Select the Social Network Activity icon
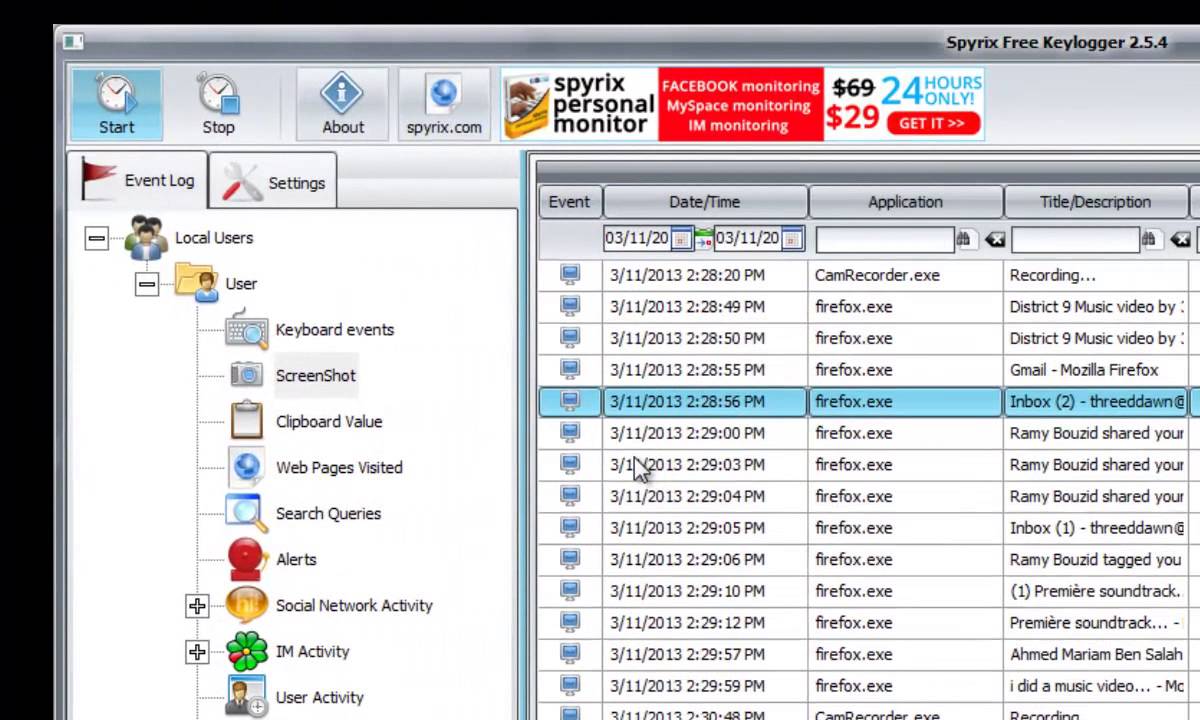Viewport: 1200px width, 720px height. (246, 605)
